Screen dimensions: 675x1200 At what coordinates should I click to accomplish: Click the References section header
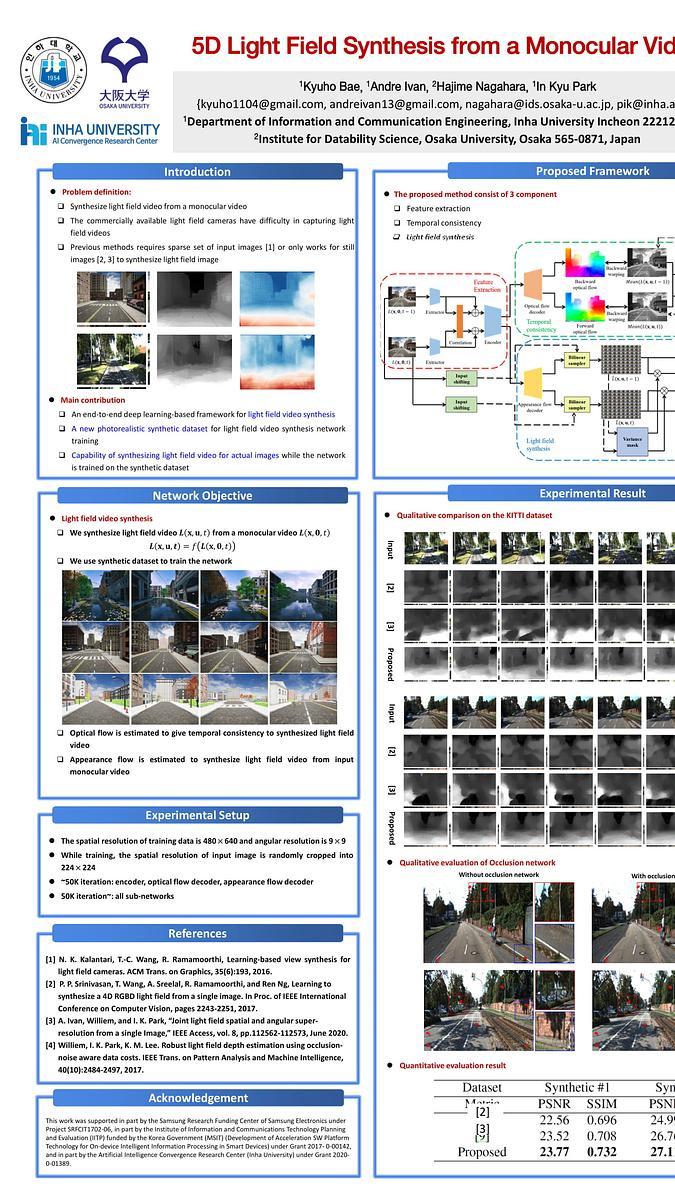(197, 933)
